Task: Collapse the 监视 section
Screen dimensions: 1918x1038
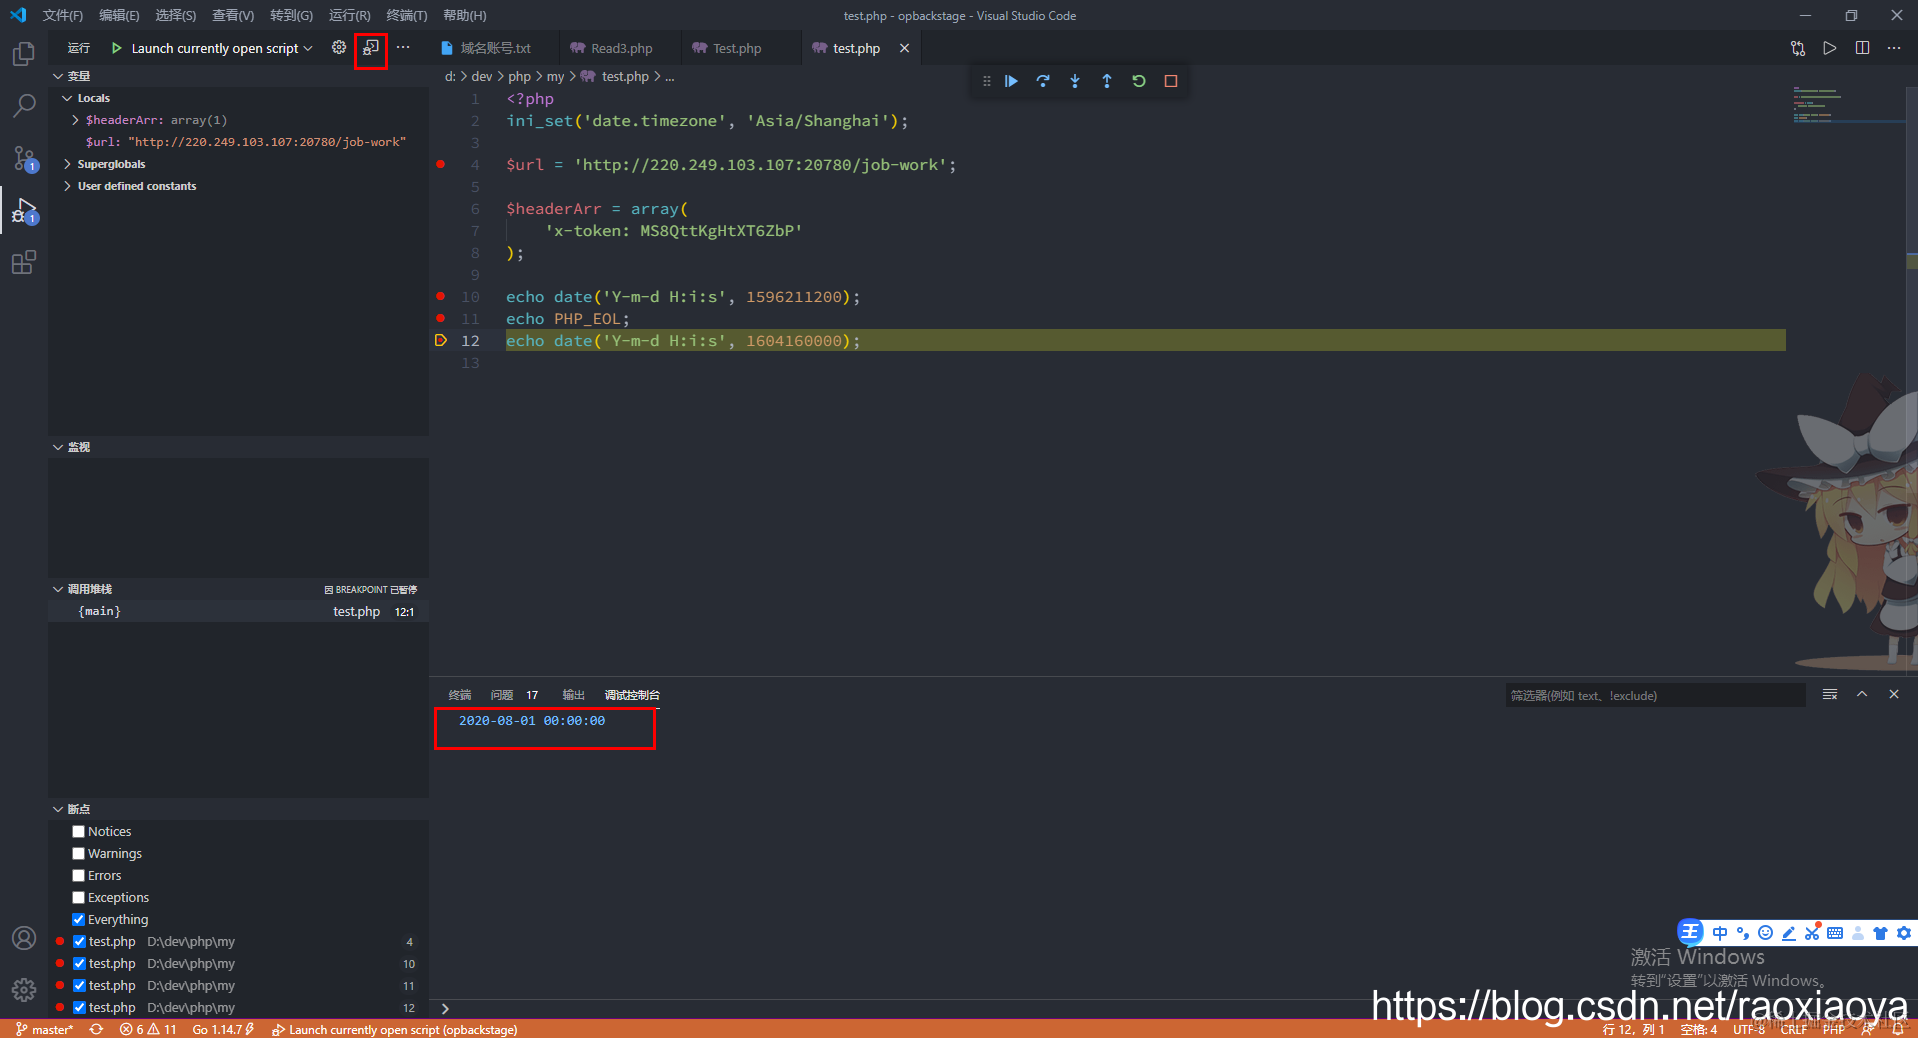Action: tap(58, 447)
